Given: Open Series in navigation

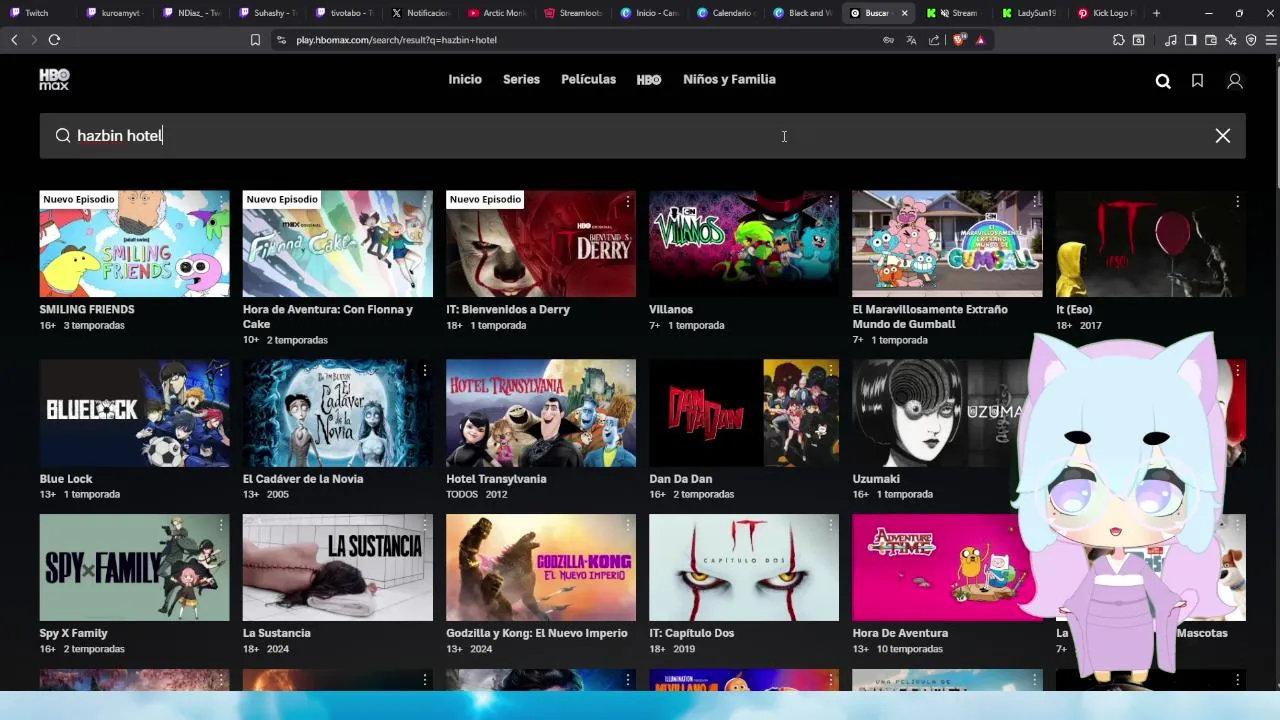Looking at the screenshot, I should (521, 79).
